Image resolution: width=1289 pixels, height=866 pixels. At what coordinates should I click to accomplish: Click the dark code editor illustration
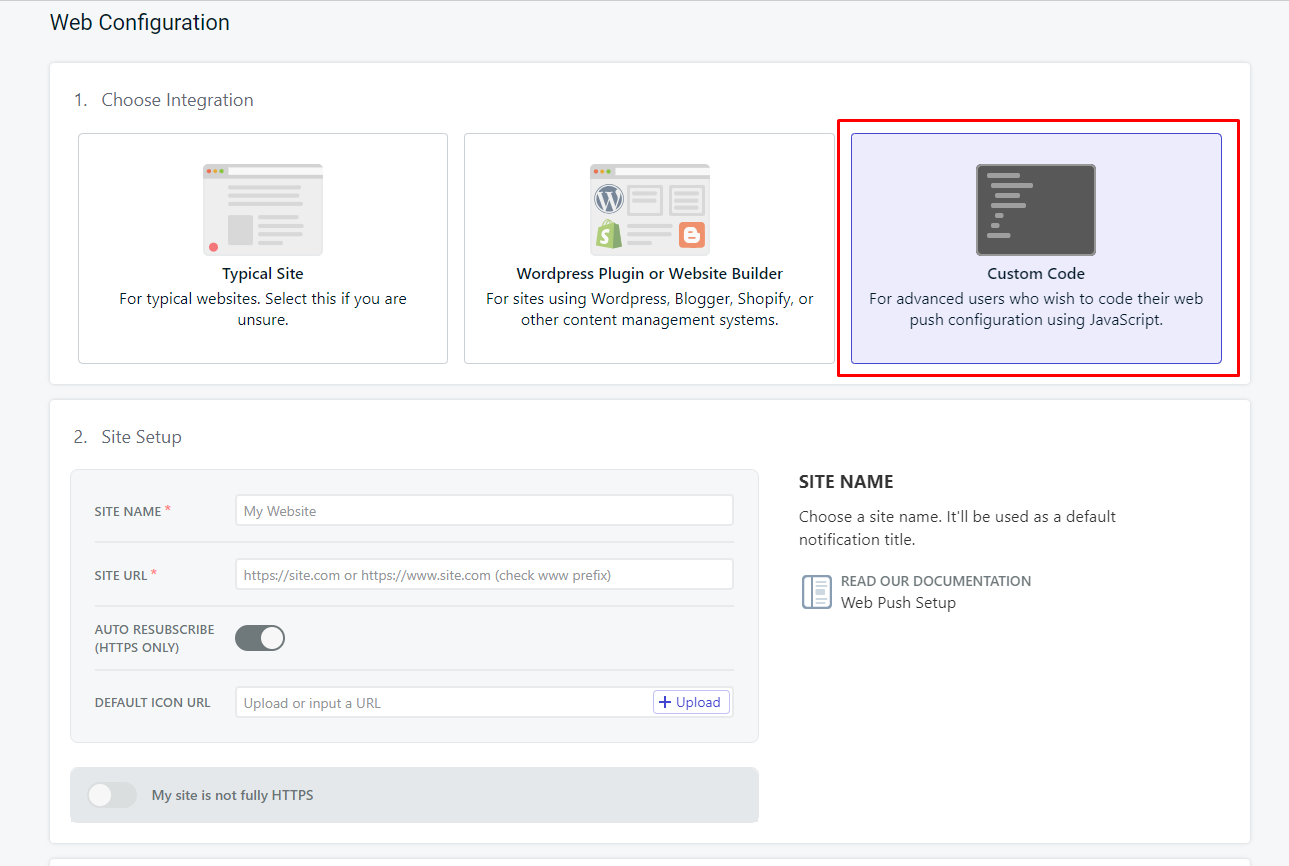click(1036, 210)
